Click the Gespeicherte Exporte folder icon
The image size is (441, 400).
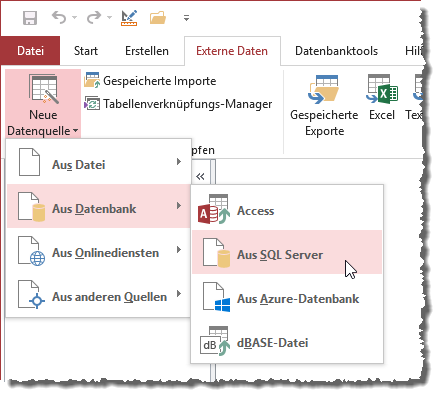(x=323, y=89)
